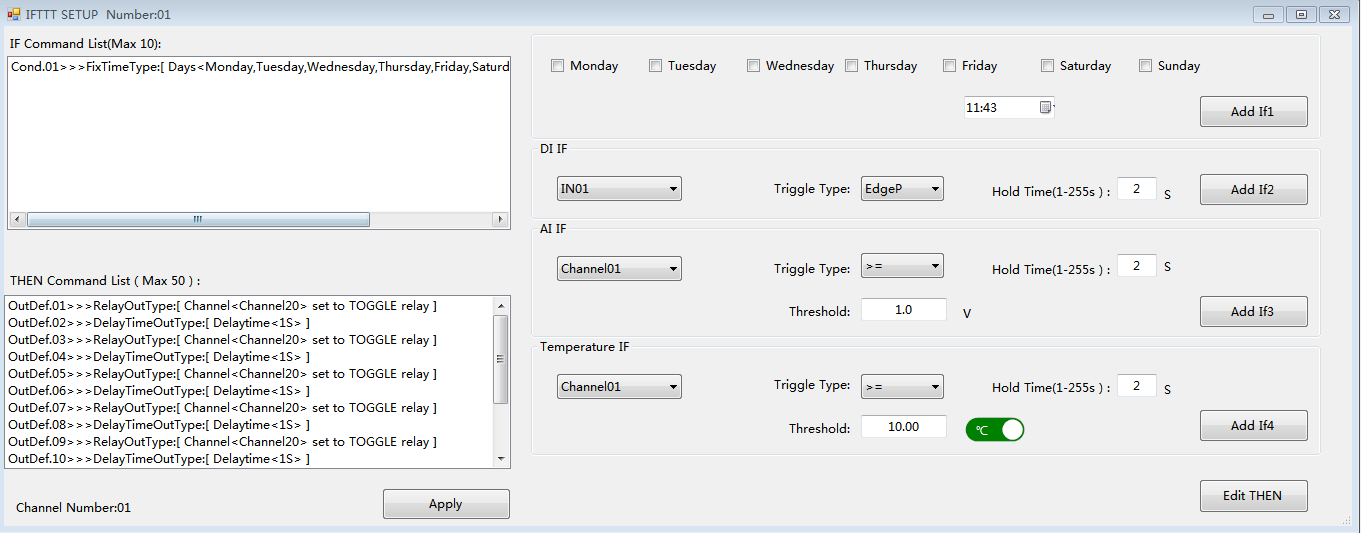Select the OutDef.03 RelayOutType list entry

point(222,340)
